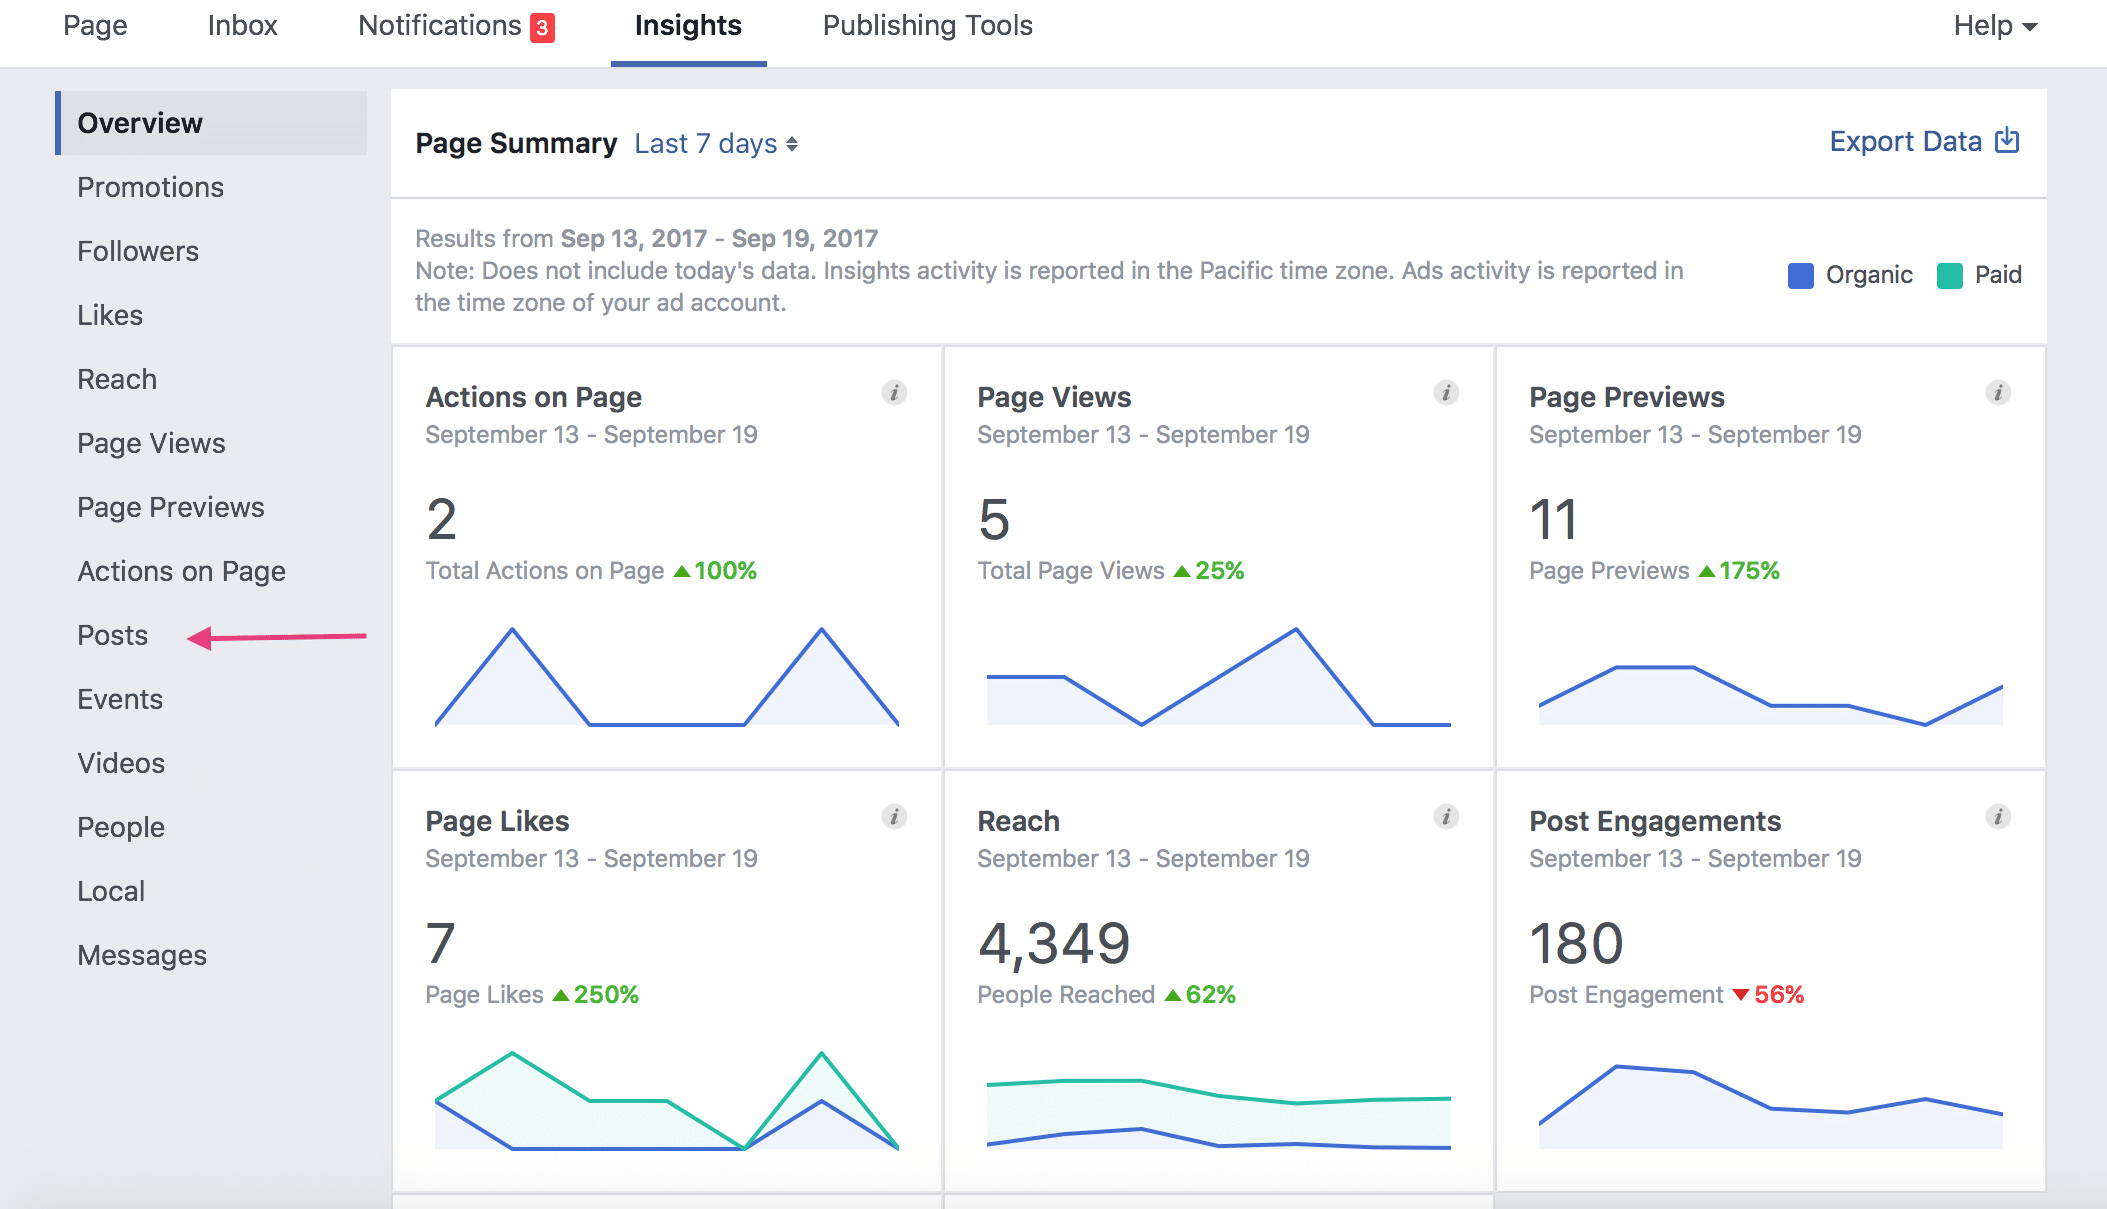Click the Page Previews line chart

[1771, 695]
